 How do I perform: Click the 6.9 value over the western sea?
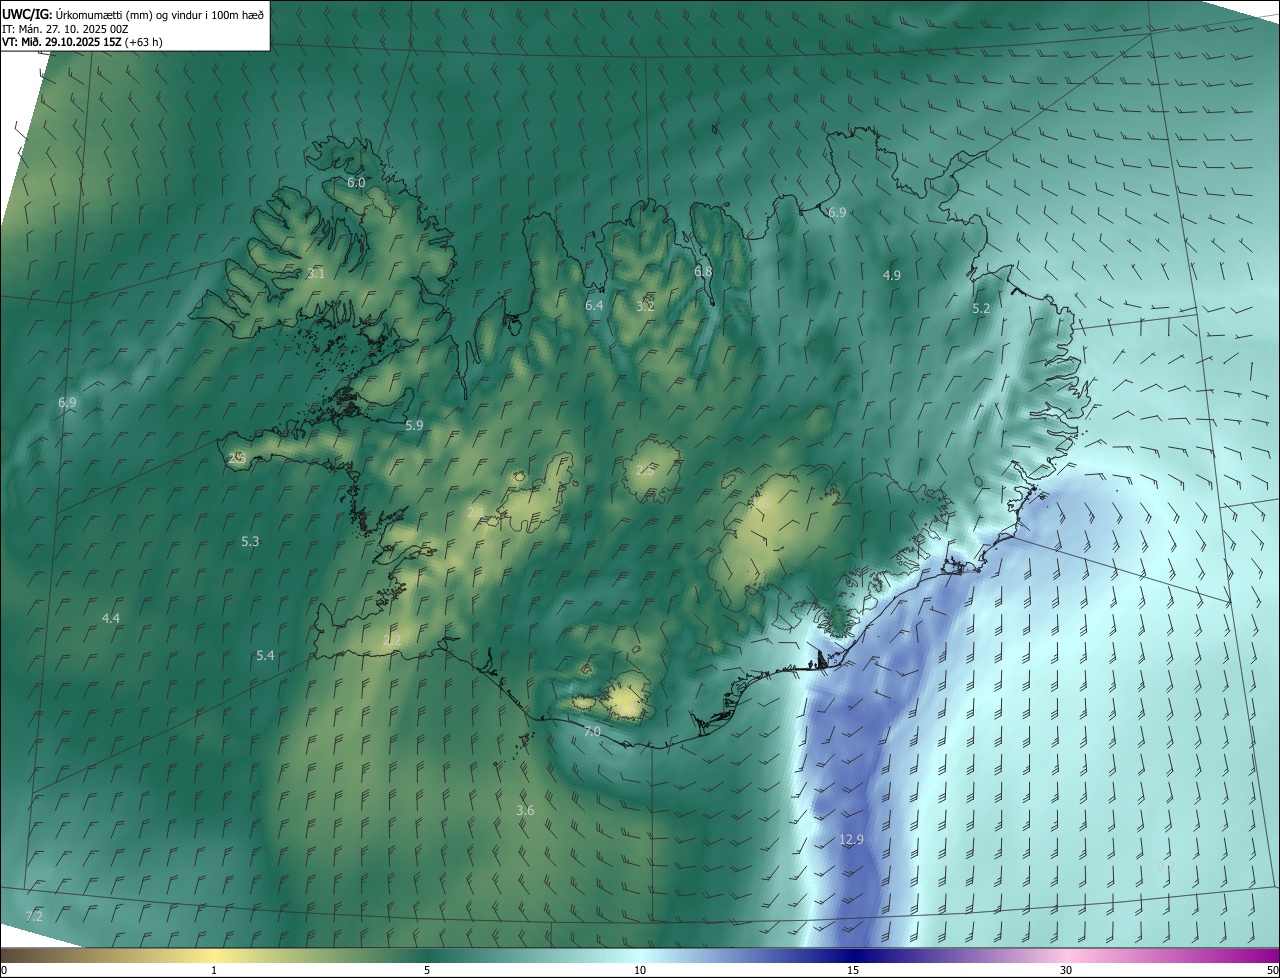(x=67, y=402)
